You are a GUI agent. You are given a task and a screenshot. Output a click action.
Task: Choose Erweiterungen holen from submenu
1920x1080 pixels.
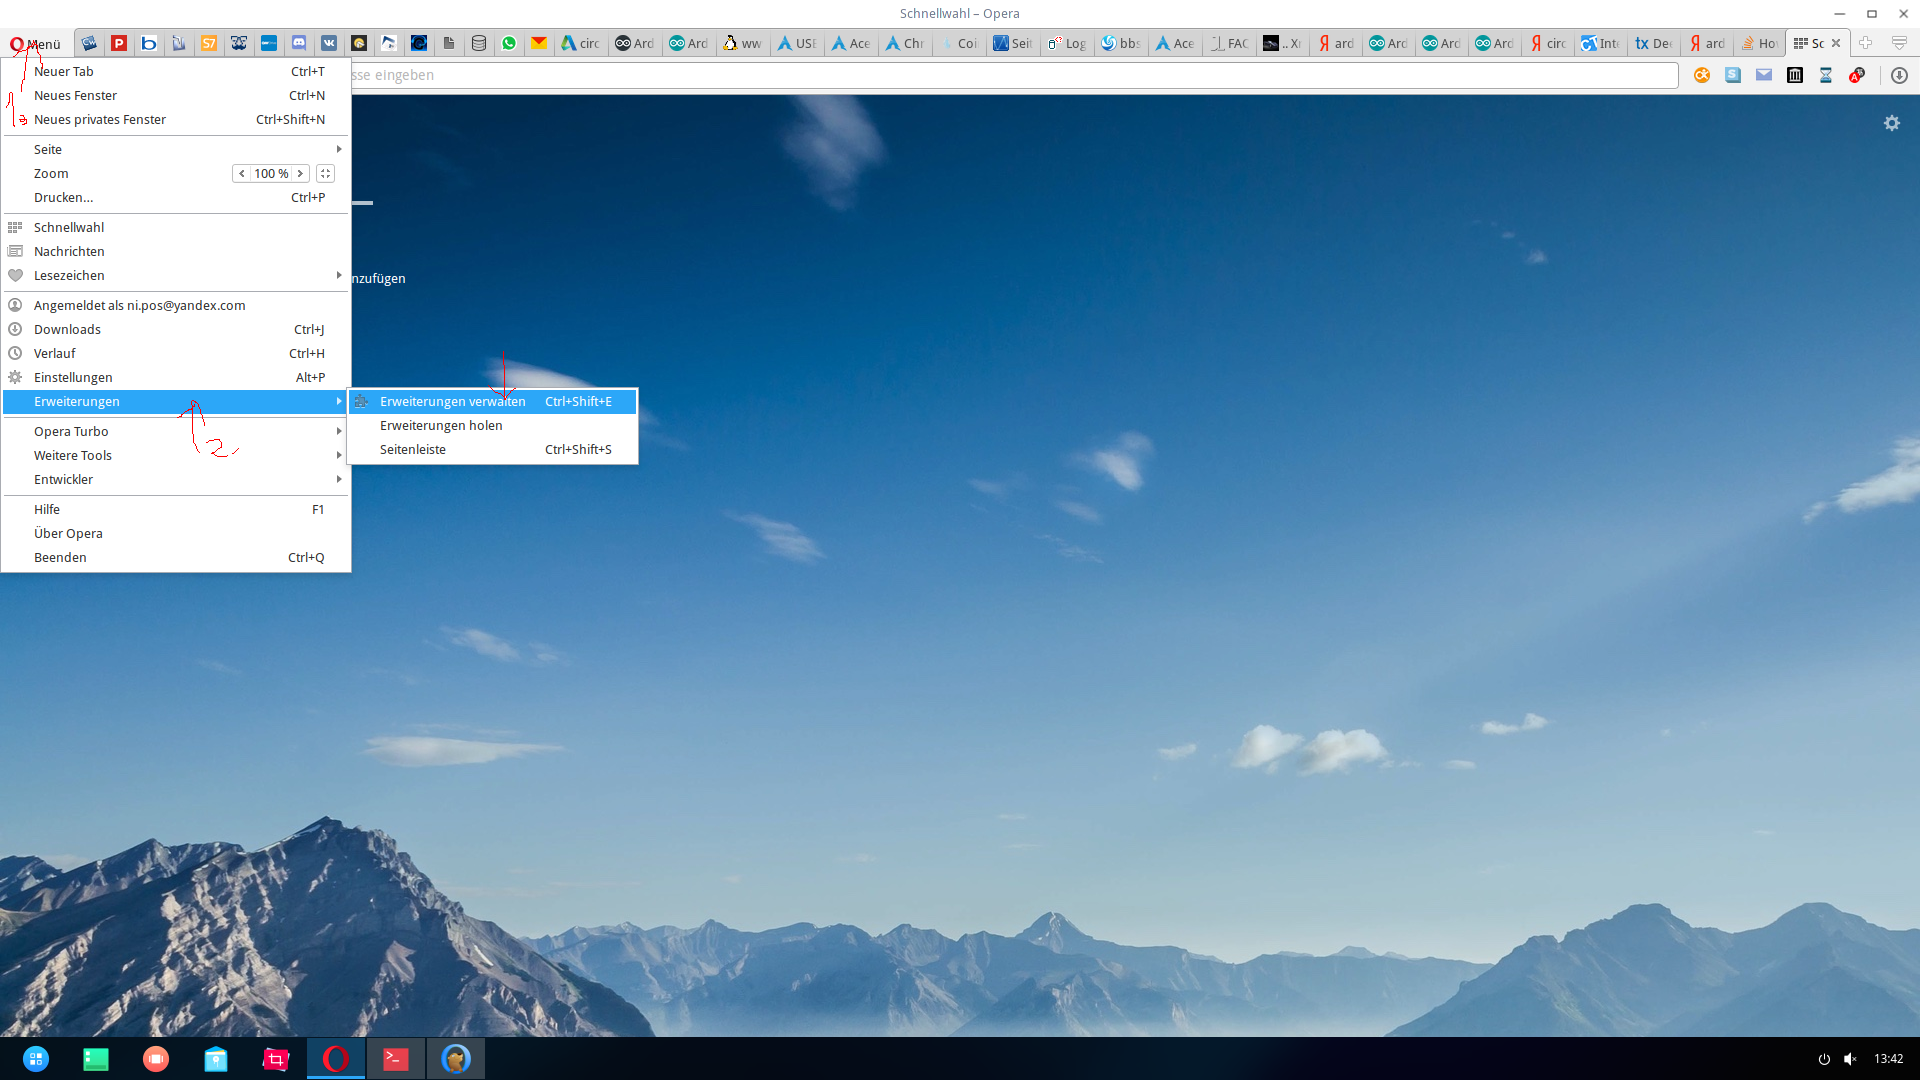(441, 425)
